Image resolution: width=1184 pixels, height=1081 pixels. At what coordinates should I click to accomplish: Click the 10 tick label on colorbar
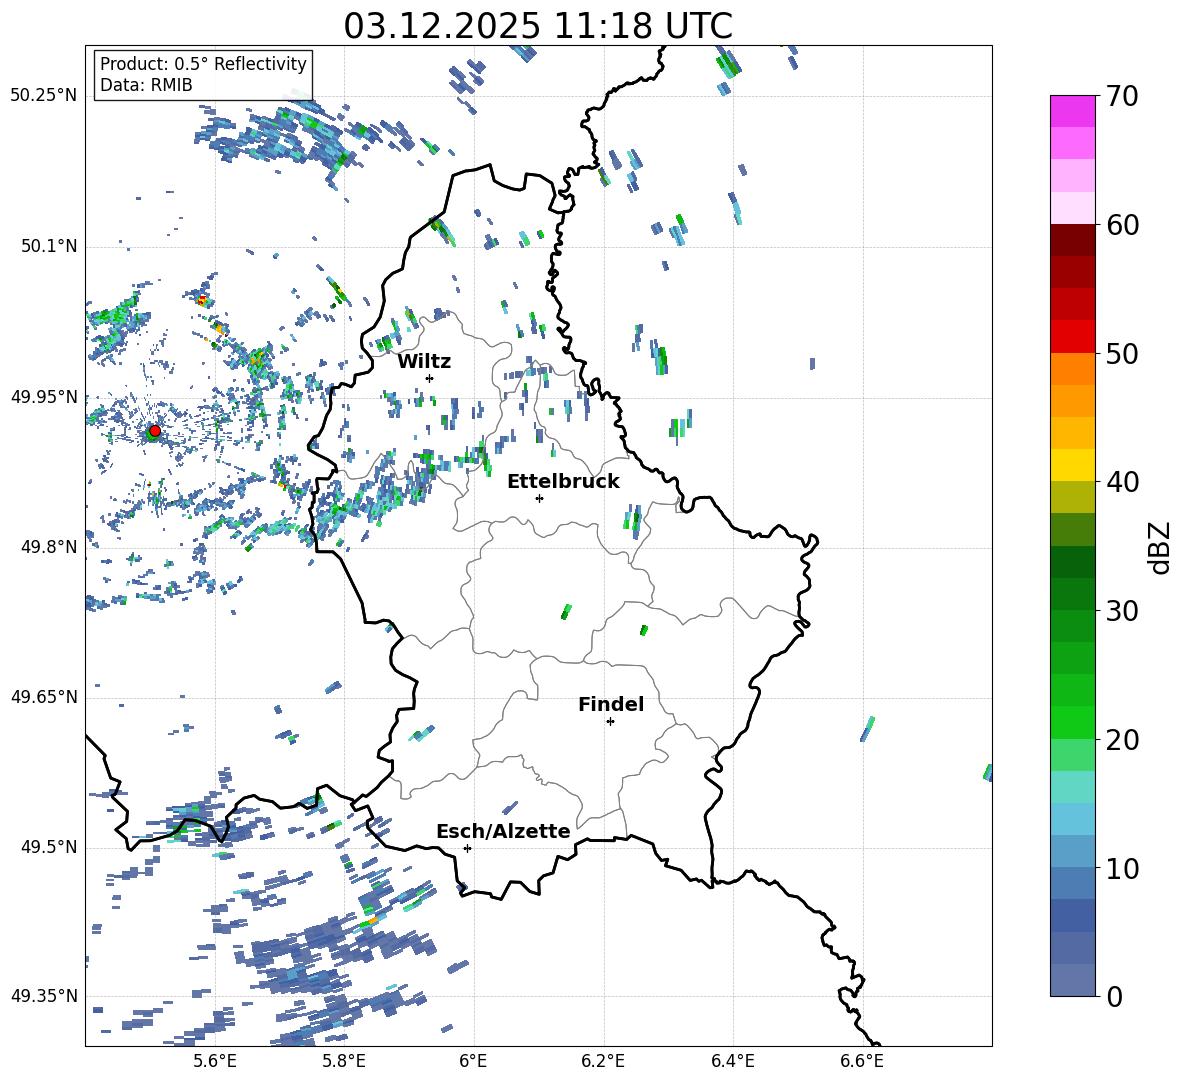click(x=1122, y=868)
